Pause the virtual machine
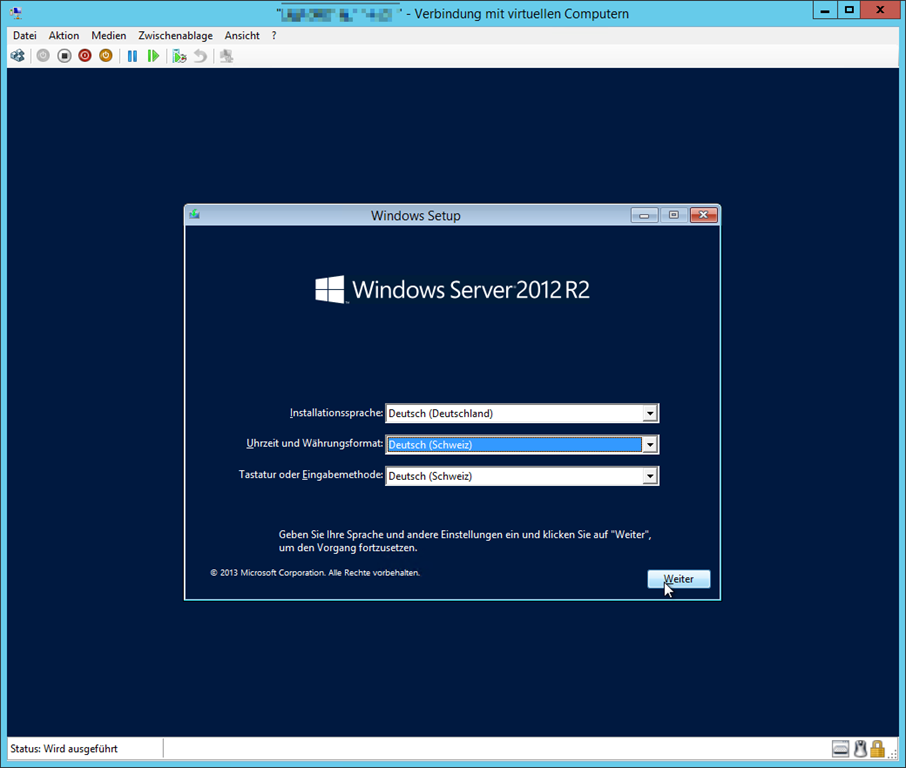Viewport: 906px width, 768px height. (x=132, y=56)
